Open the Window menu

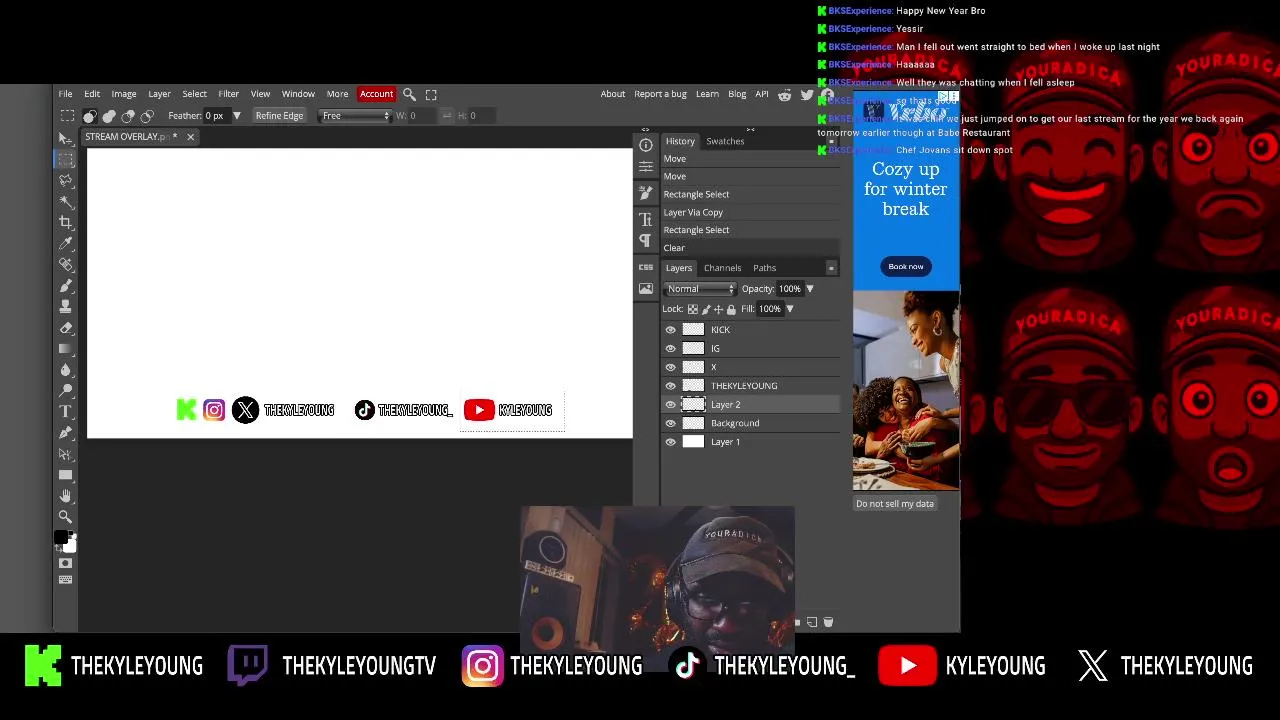[x=298, y=94]
